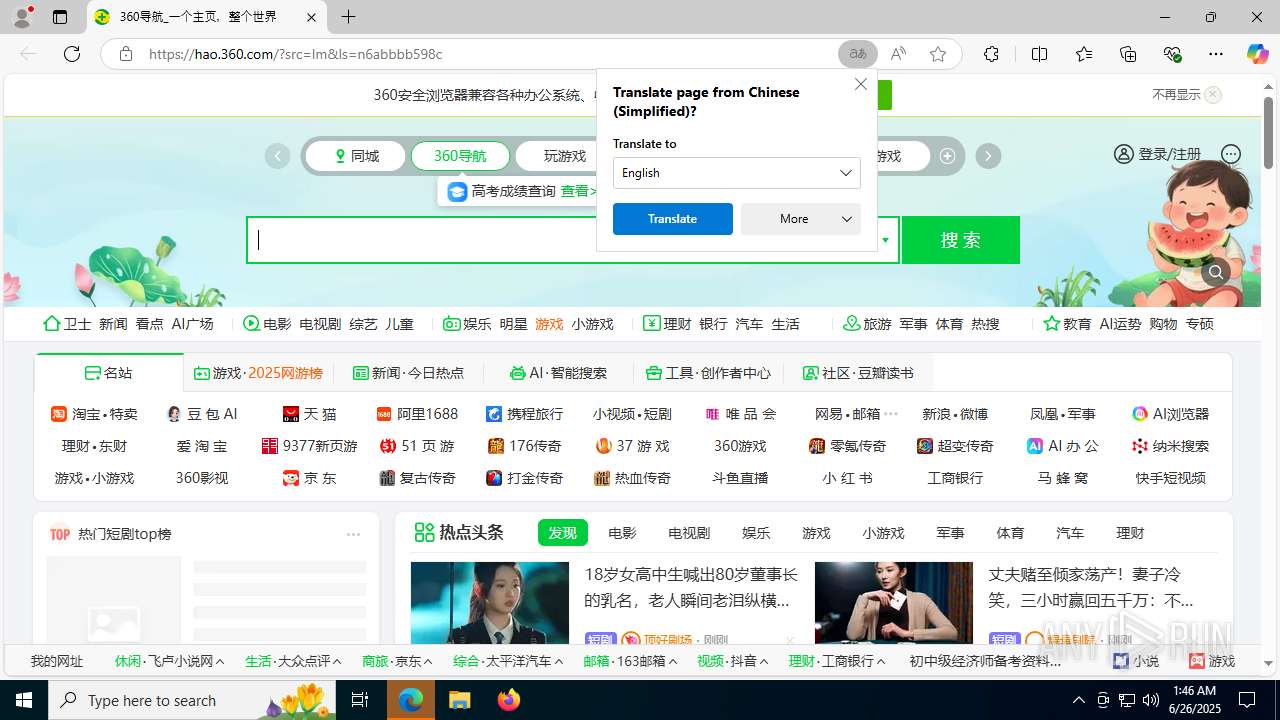The image size is (1280, 720).
Task: Select the 玩游戏 tab
Action: coord(565,156)
